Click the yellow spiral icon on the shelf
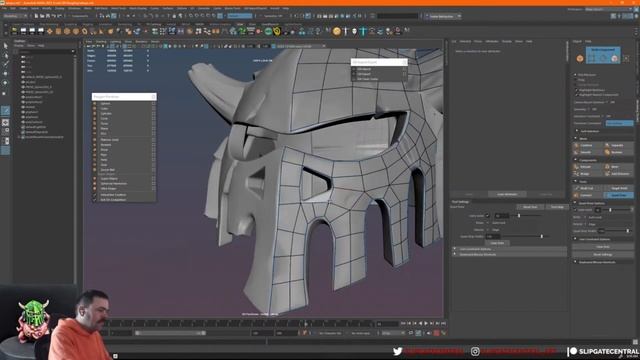Screen dimensions: 640x360 click(277, 31)
